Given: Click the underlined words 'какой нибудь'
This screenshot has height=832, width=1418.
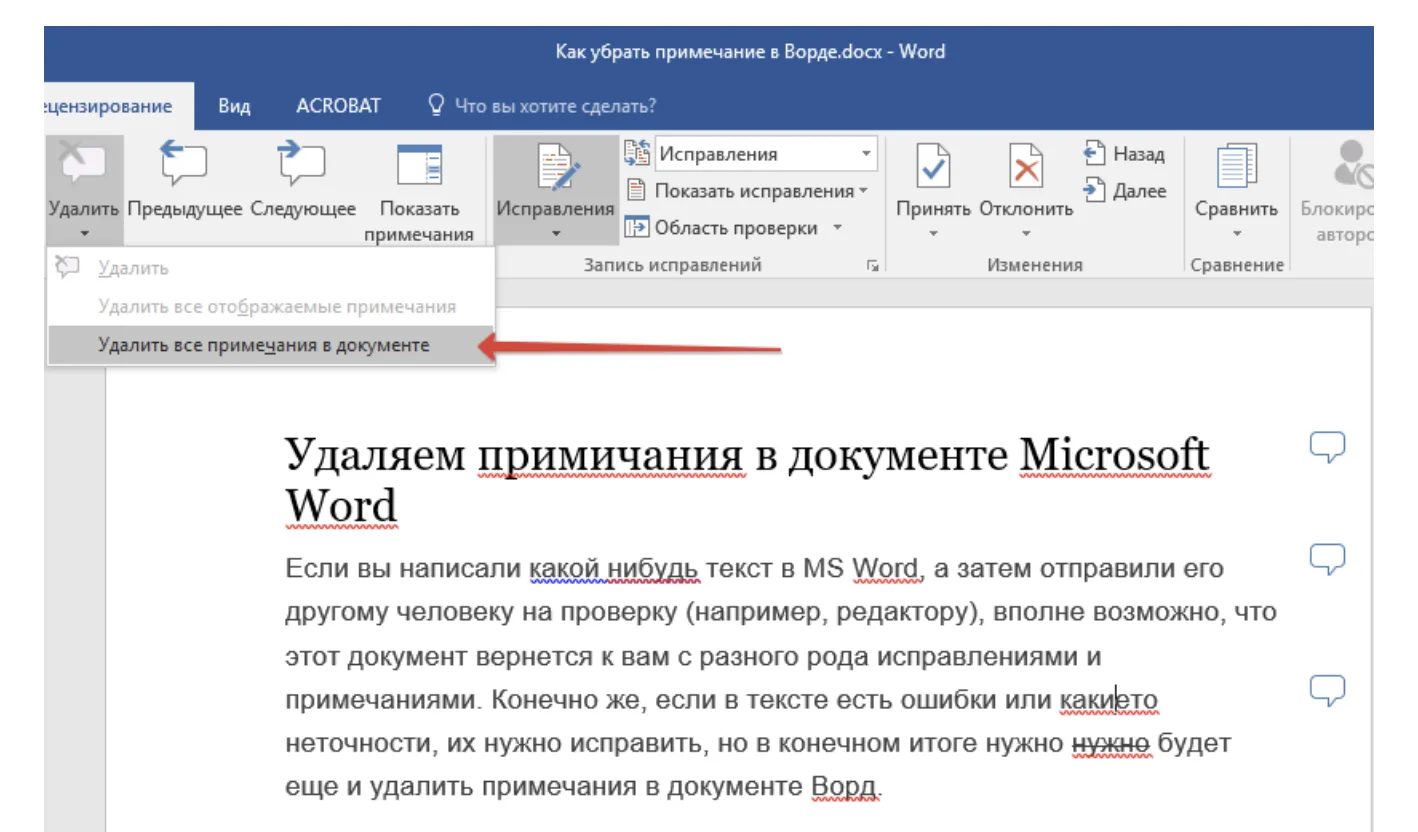Looking at the screenshot, I should (x=612, y=569).
